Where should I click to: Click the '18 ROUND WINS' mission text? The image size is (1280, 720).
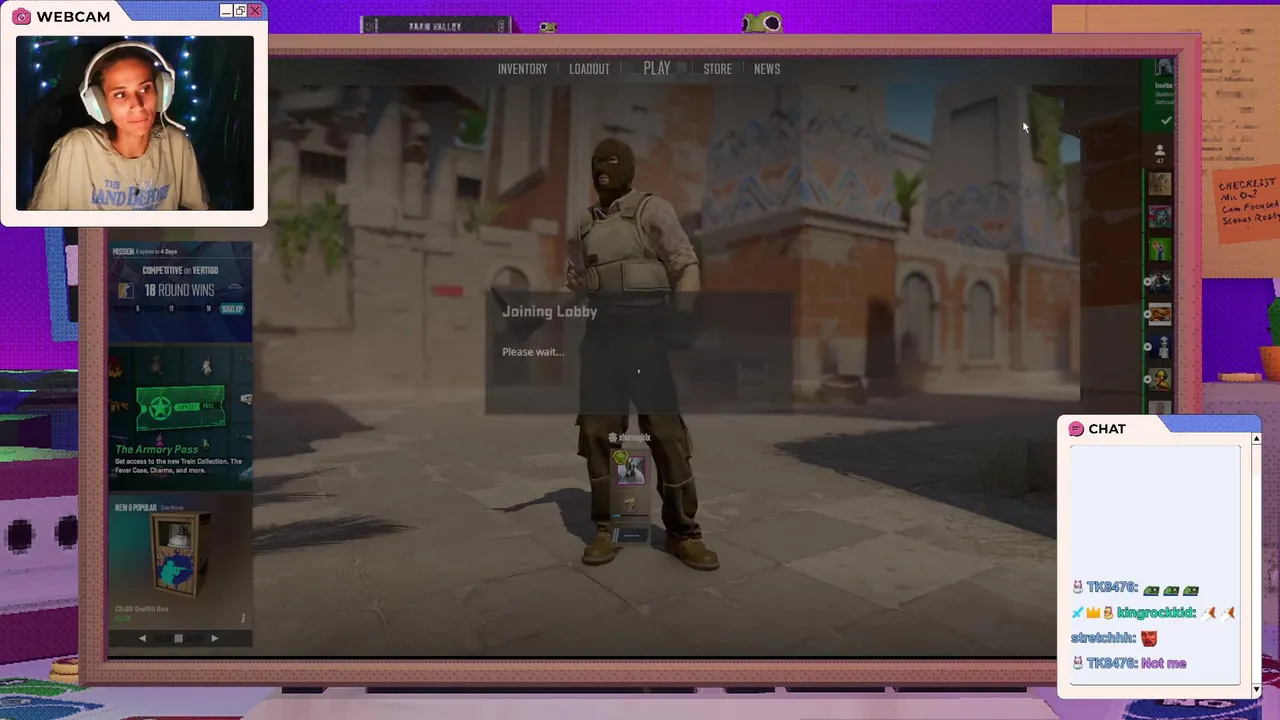tap(179, 290)
